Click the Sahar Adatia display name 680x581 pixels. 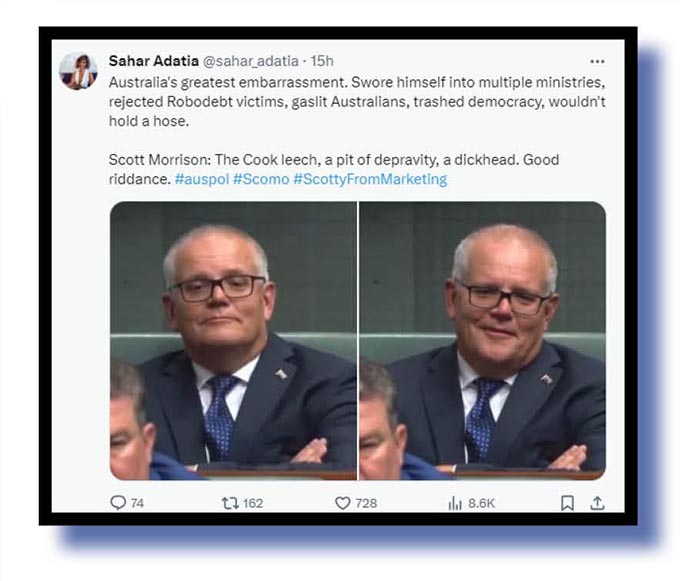pyautogui.click(x=154, y=61)
